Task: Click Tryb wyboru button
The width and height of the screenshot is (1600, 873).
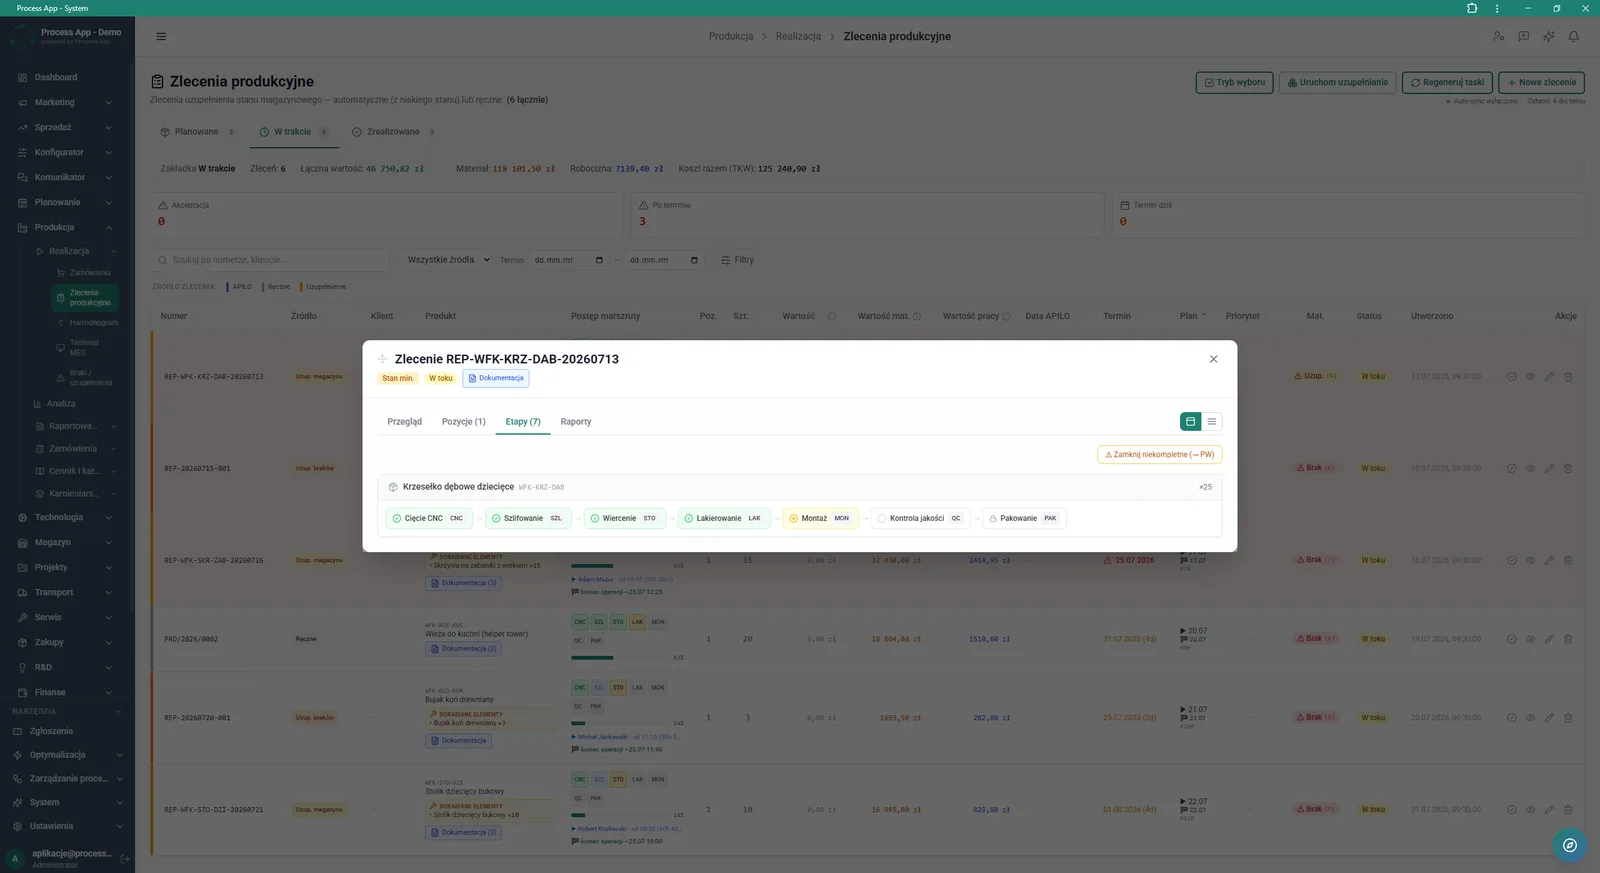Action: (x=1234, y=82)
